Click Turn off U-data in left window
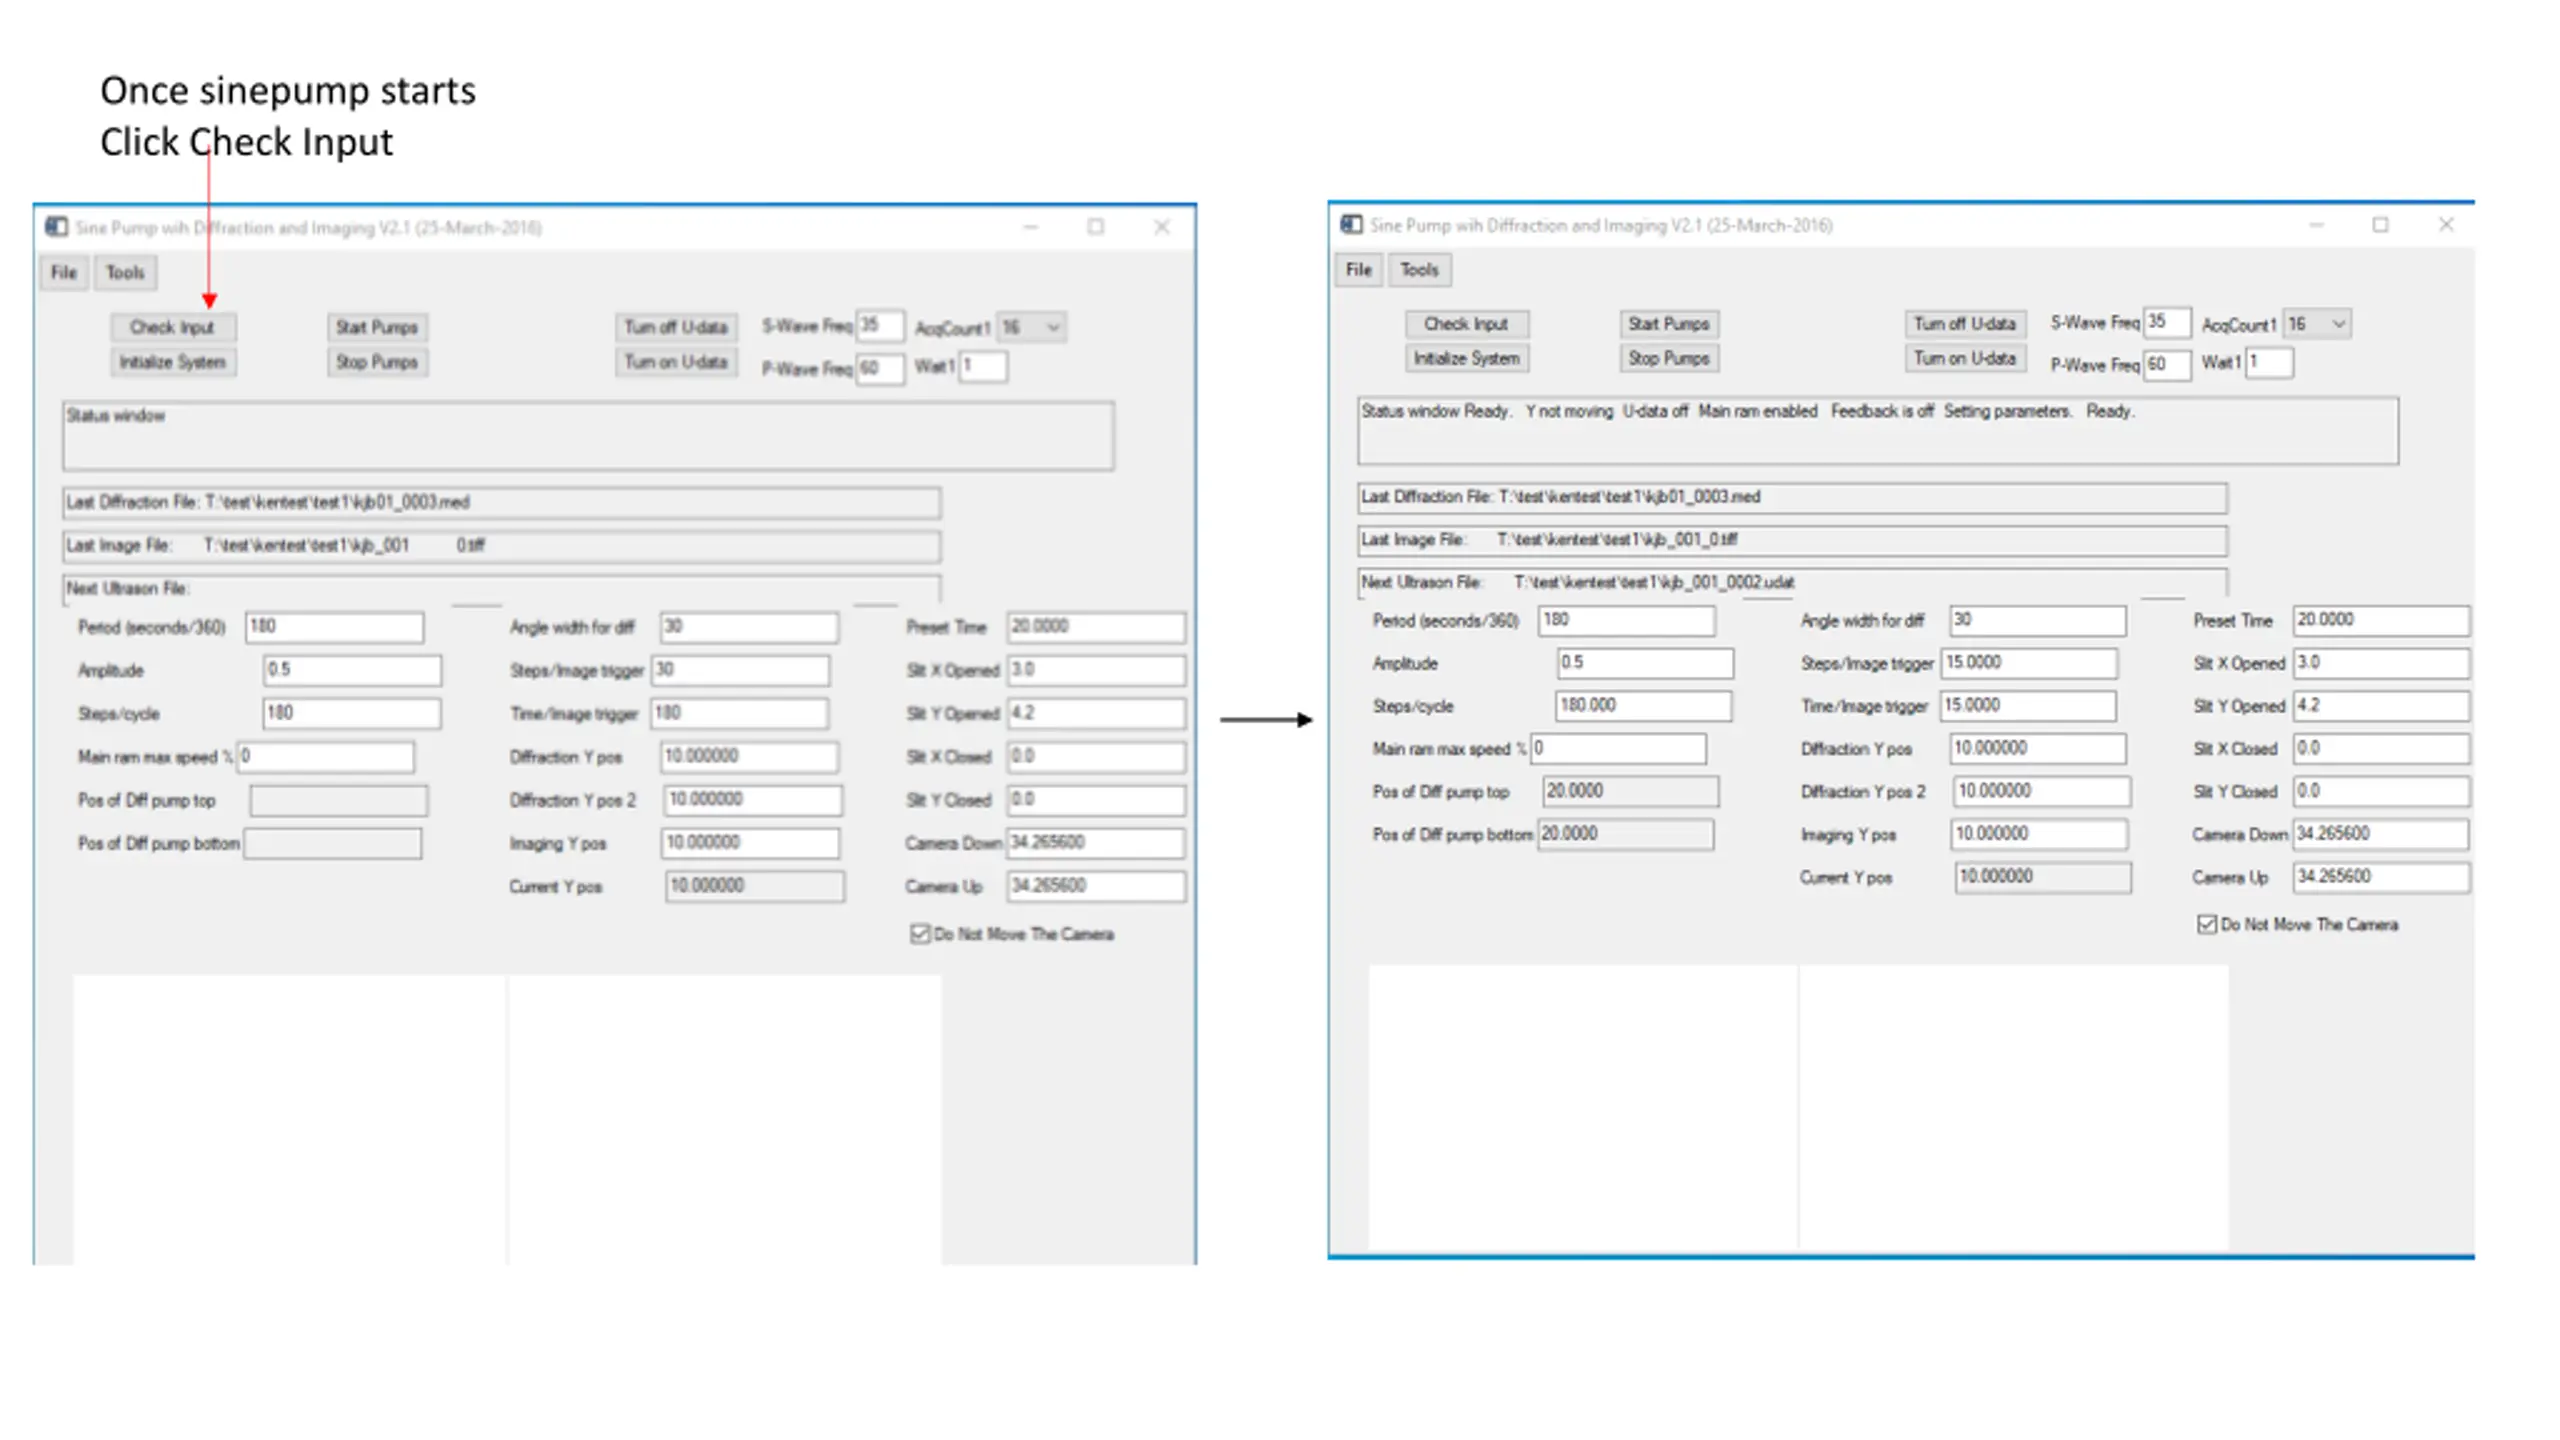The image size is (2560, 1440). pyautogui.click(x=676, y=327)
